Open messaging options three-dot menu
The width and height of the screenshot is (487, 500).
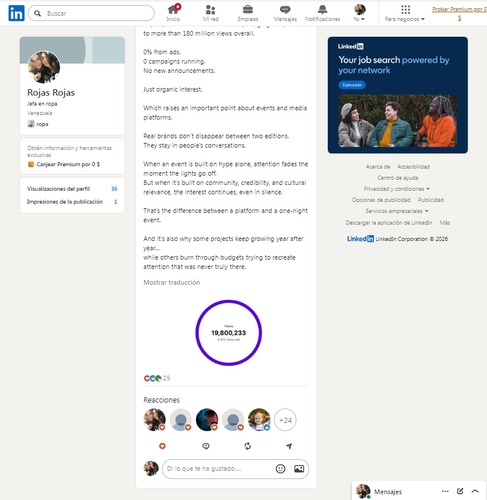pyautogui.click(x=445, y=491)
